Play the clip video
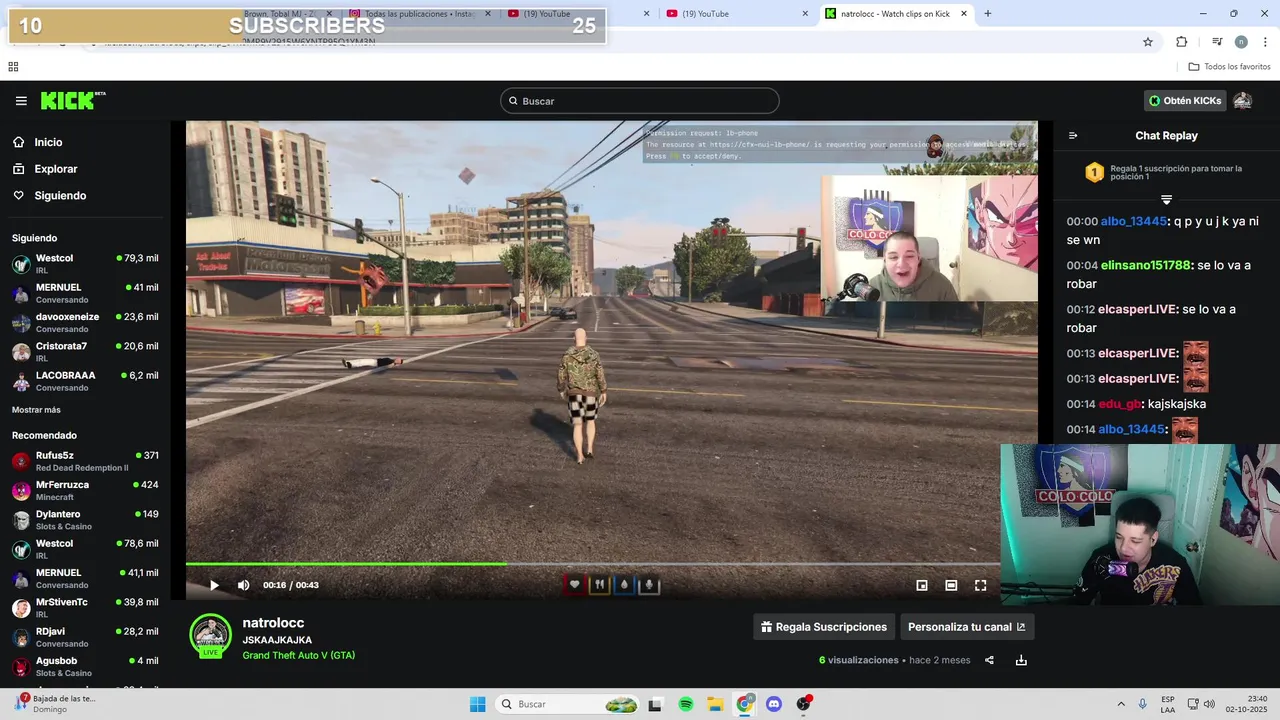1280x720 pixels. click(x=214, y=585)
